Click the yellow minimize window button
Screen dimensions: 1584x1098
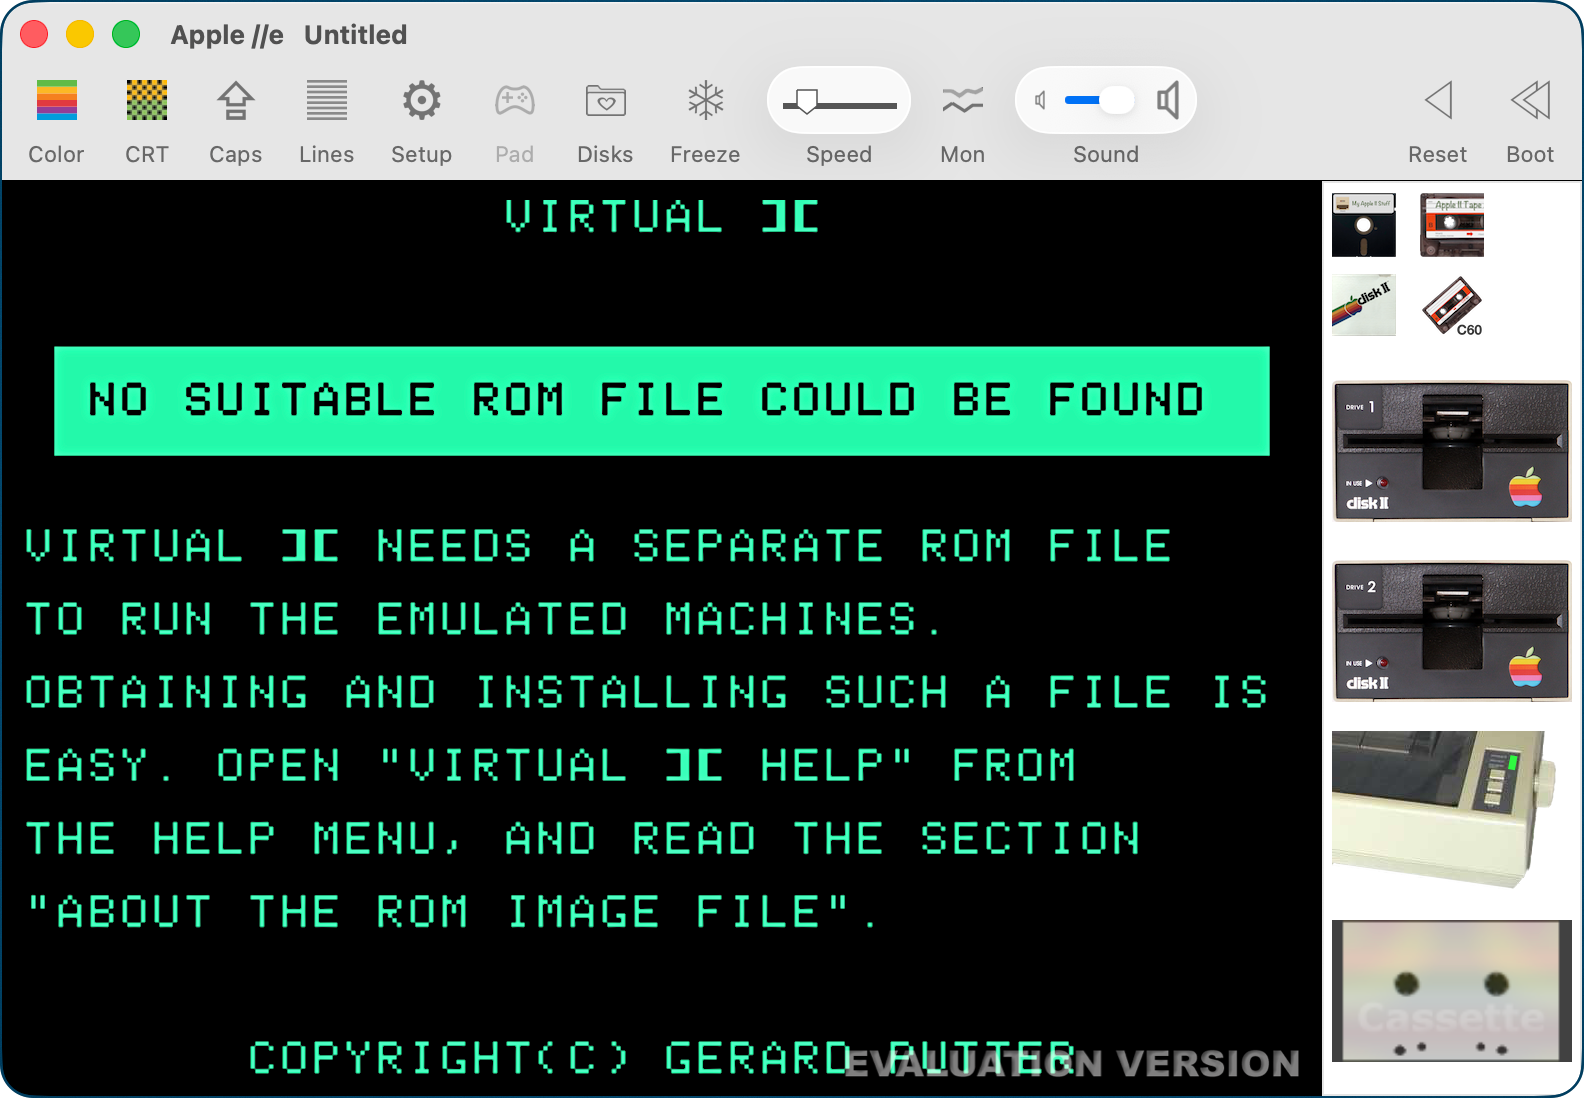pyautogui.click(x=80, y=34)
